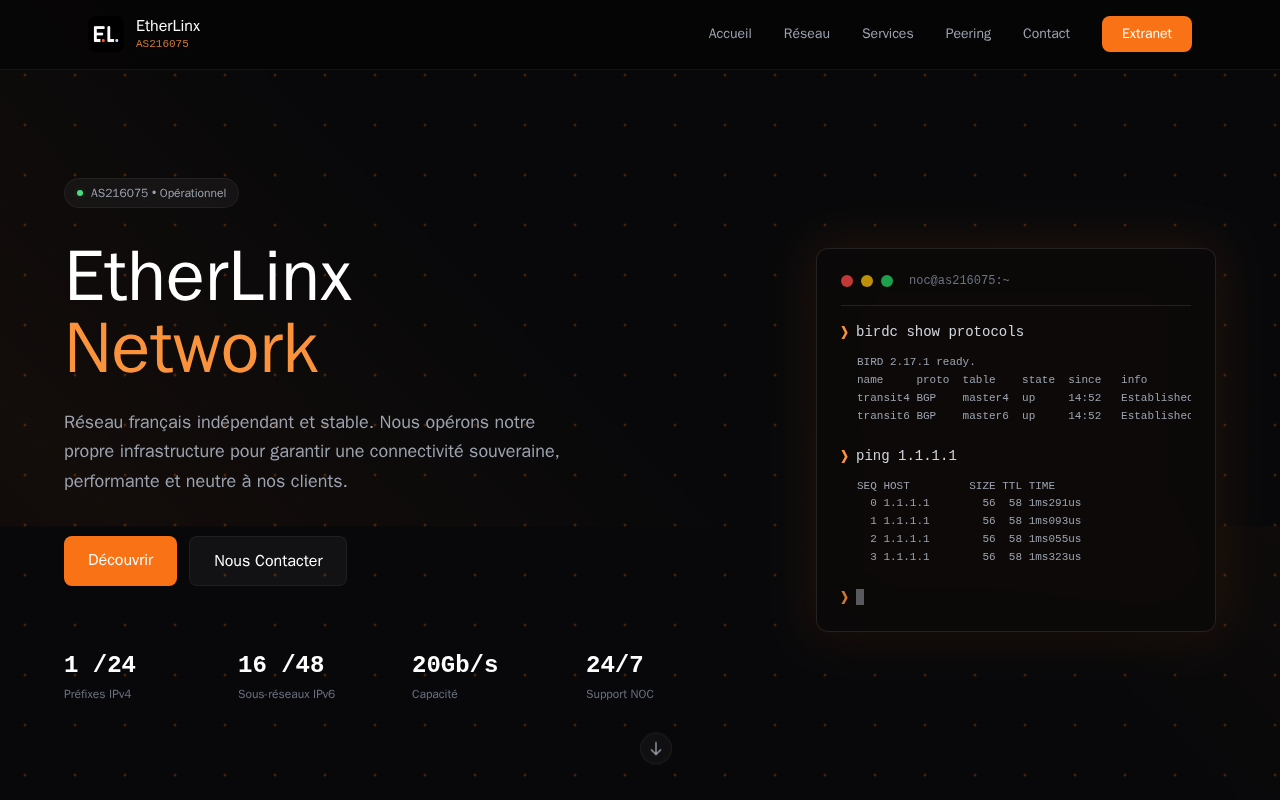
Task: Click the yellow terminal window dot
Action: point(867,281)
